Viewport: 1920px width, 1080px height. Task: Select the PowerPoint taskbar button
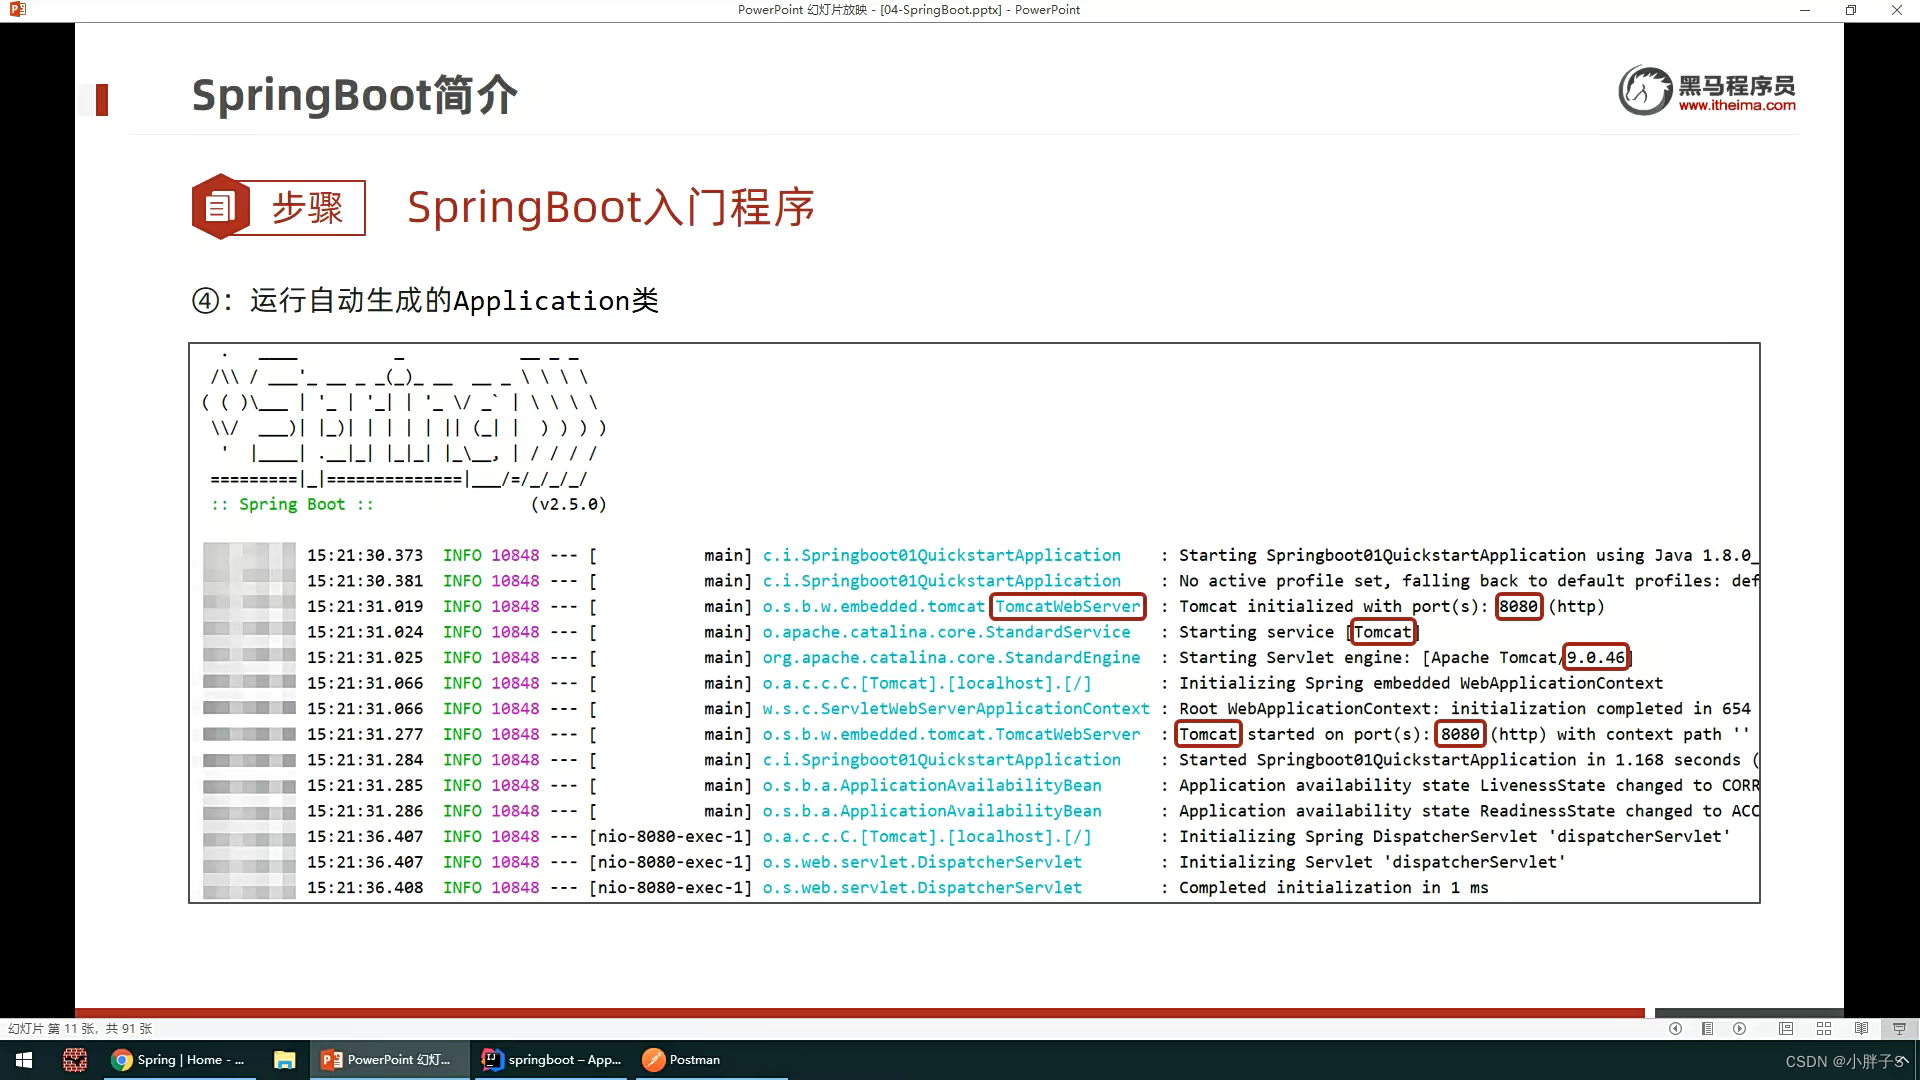388,1060
